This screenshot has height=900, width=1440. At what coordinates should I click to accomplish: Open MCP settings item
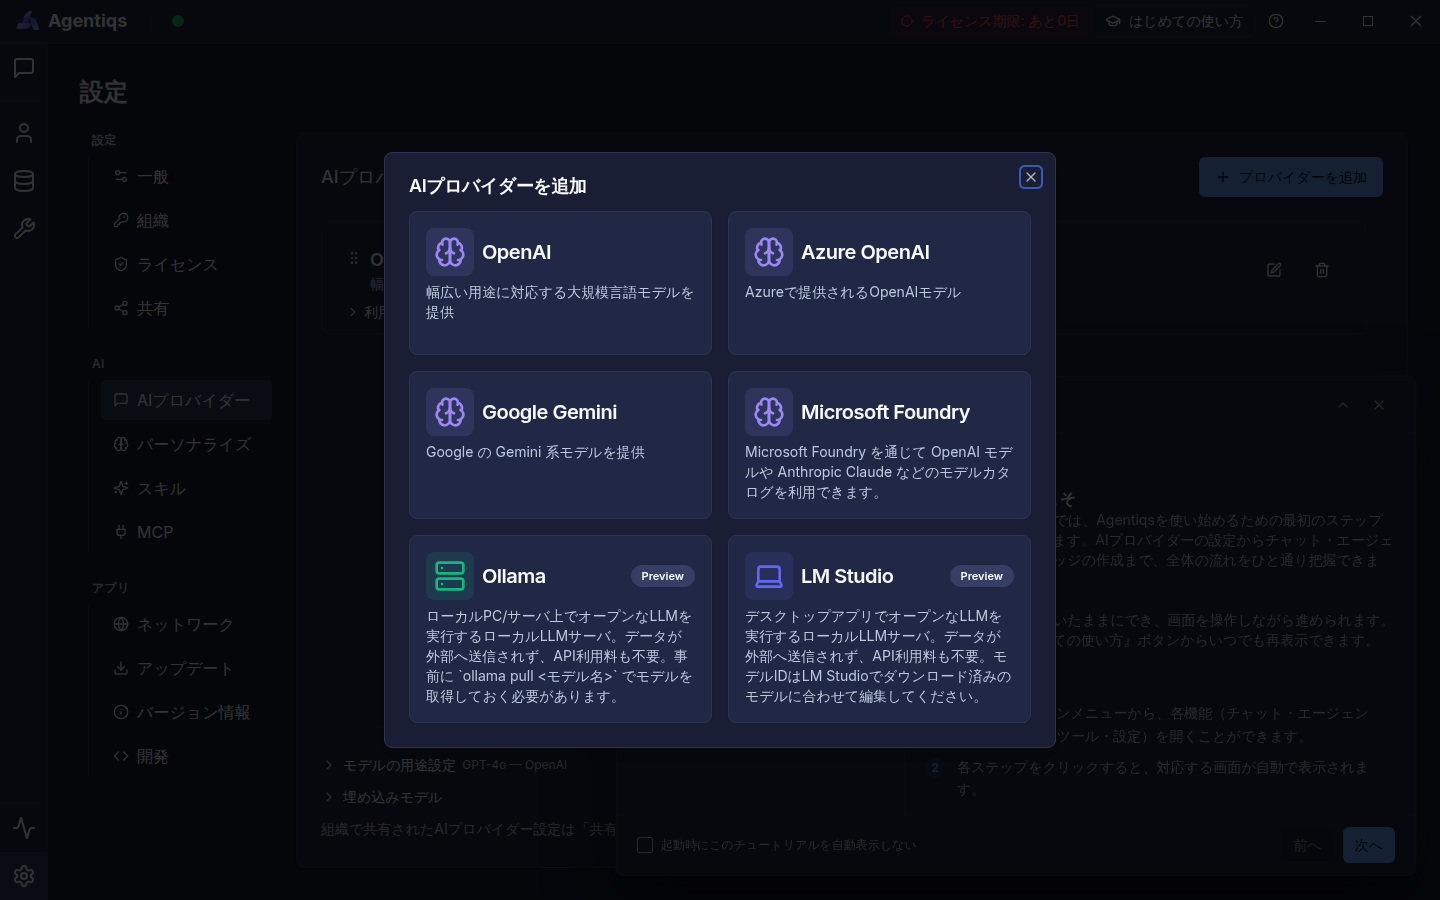click(x=186, y=532)
